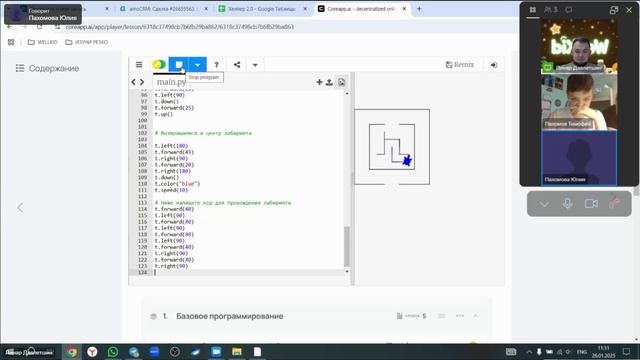Click the Remix button
Screen dimensions: 640x360
460,64
